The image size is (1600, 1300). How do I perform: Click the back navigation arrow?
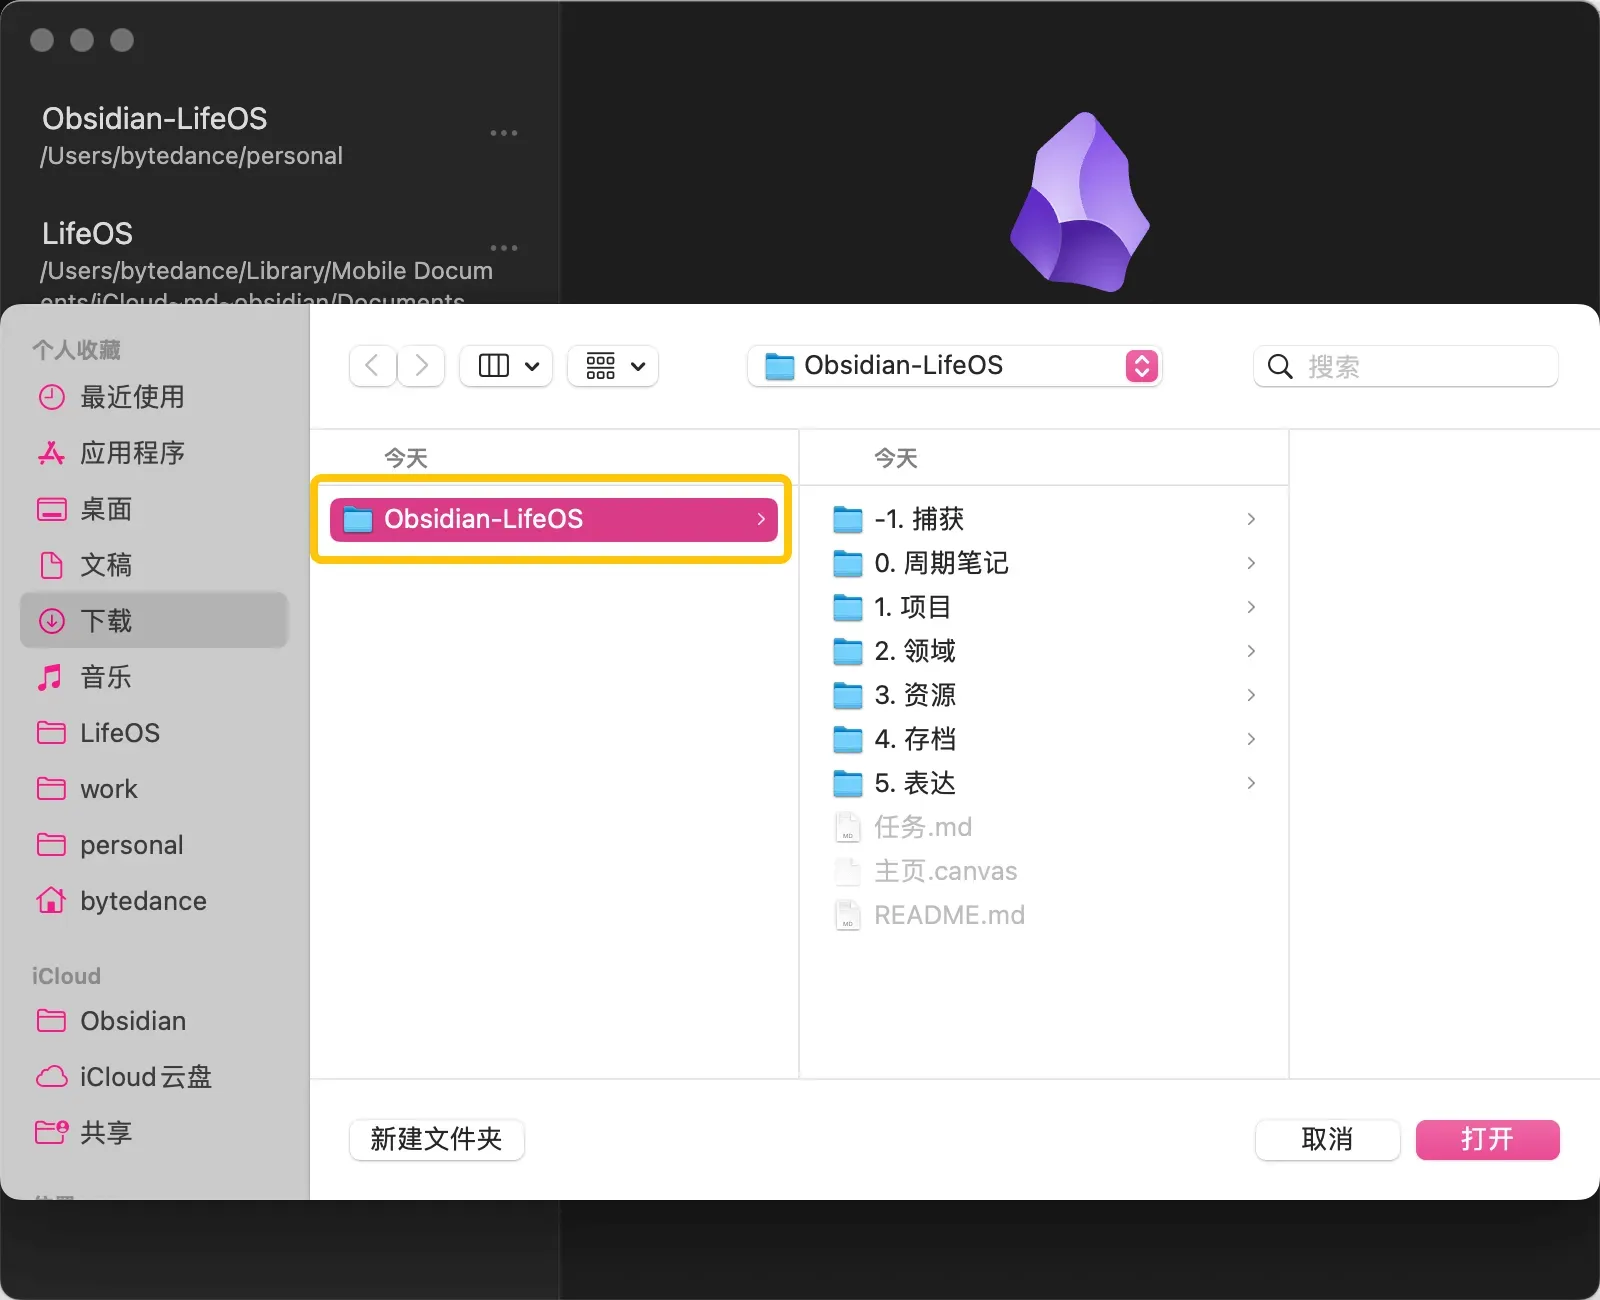pyautogui.click(x=372, y=366)
